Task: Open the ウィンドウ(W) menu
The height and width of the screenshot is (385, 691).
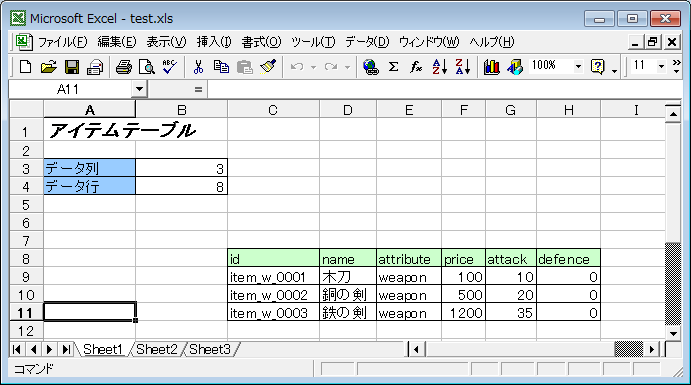Action: tap(429, 42)
